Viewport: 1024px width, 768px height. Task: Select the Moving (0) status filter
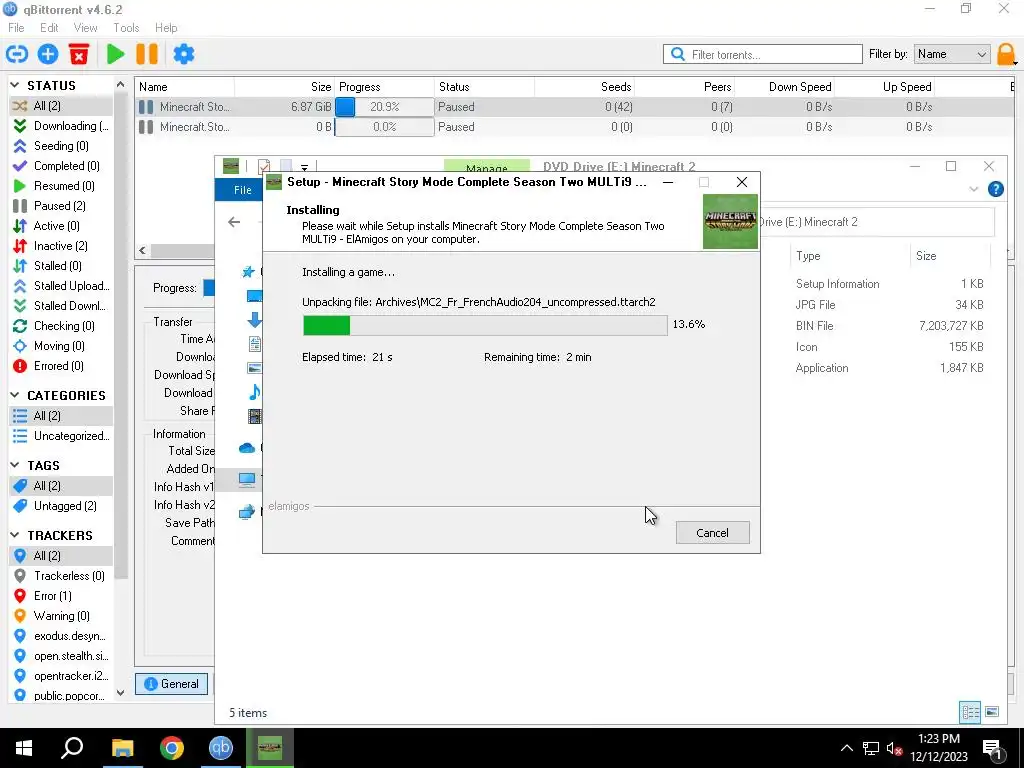61,346
